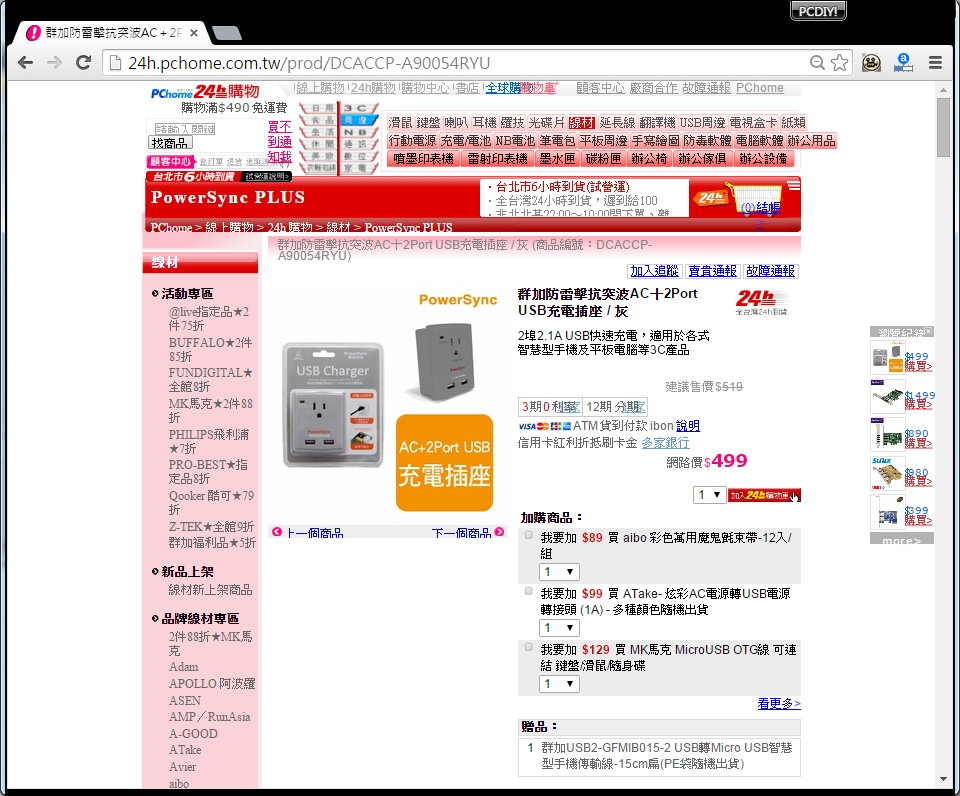Open the $399 browsing history thumbnail
Image resolution: width=960 pixels, height=796 pixels.
click(x=887, y=511)
